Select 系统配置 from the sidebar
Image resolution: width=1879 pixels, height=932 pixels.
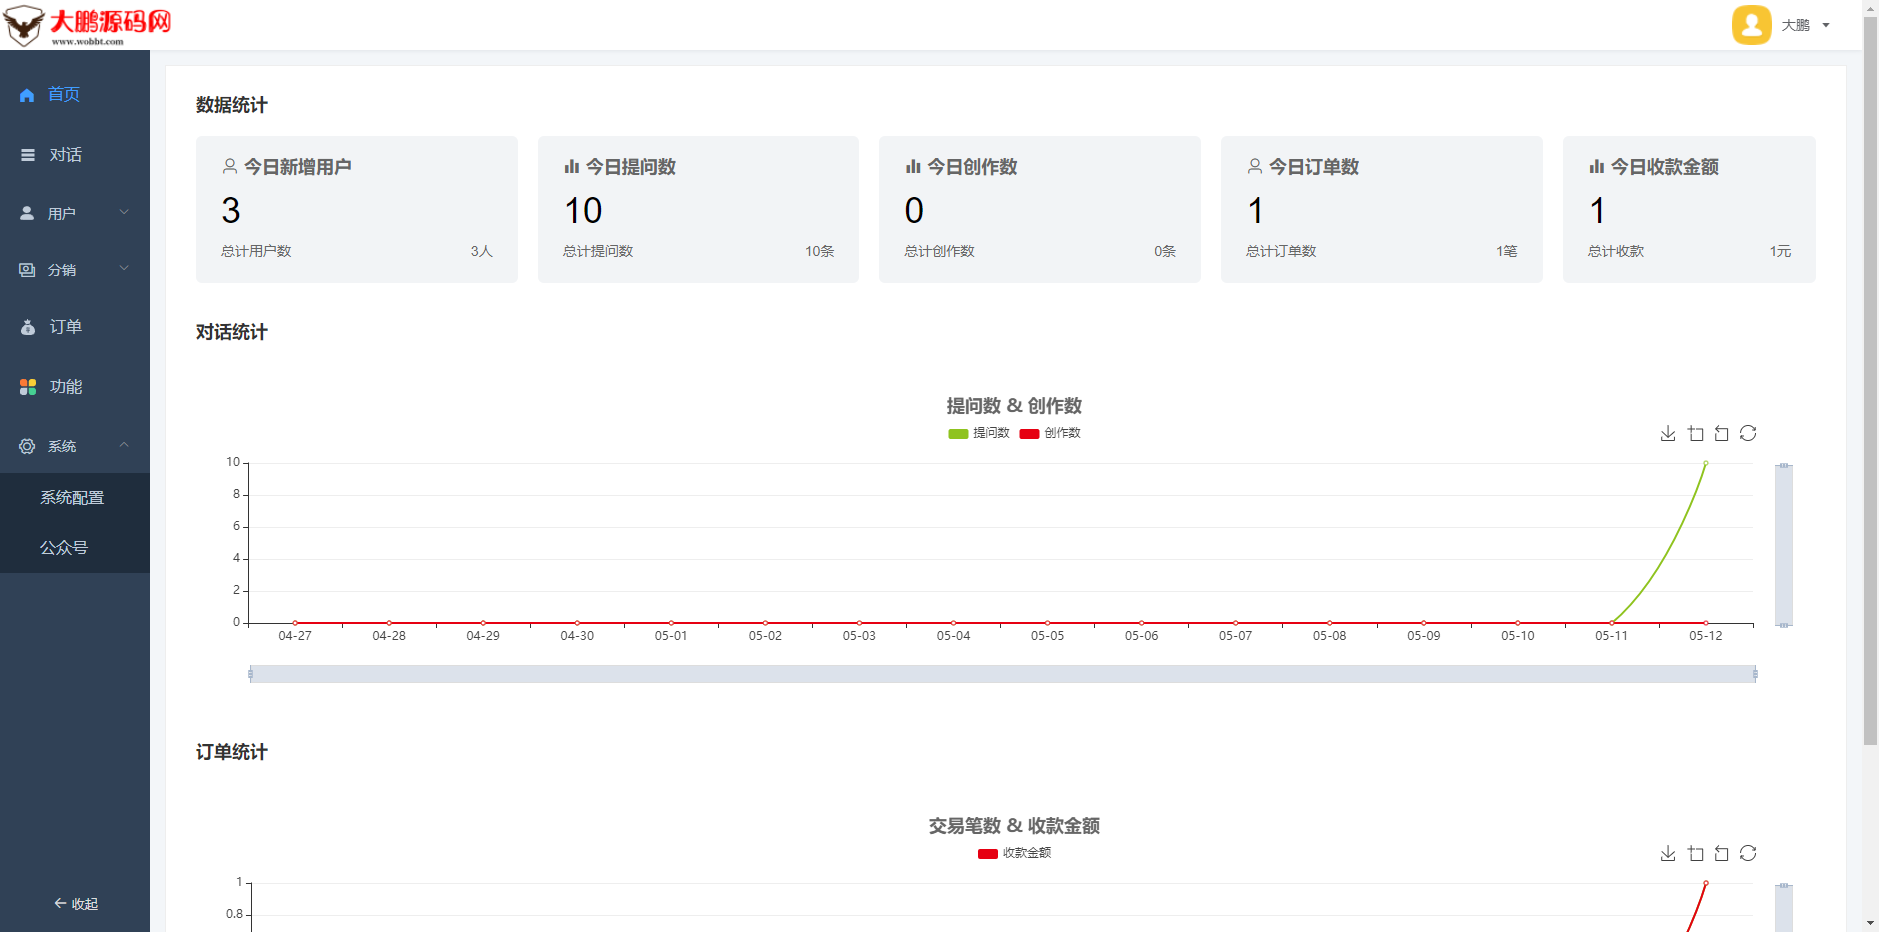[x=72, y=497]
